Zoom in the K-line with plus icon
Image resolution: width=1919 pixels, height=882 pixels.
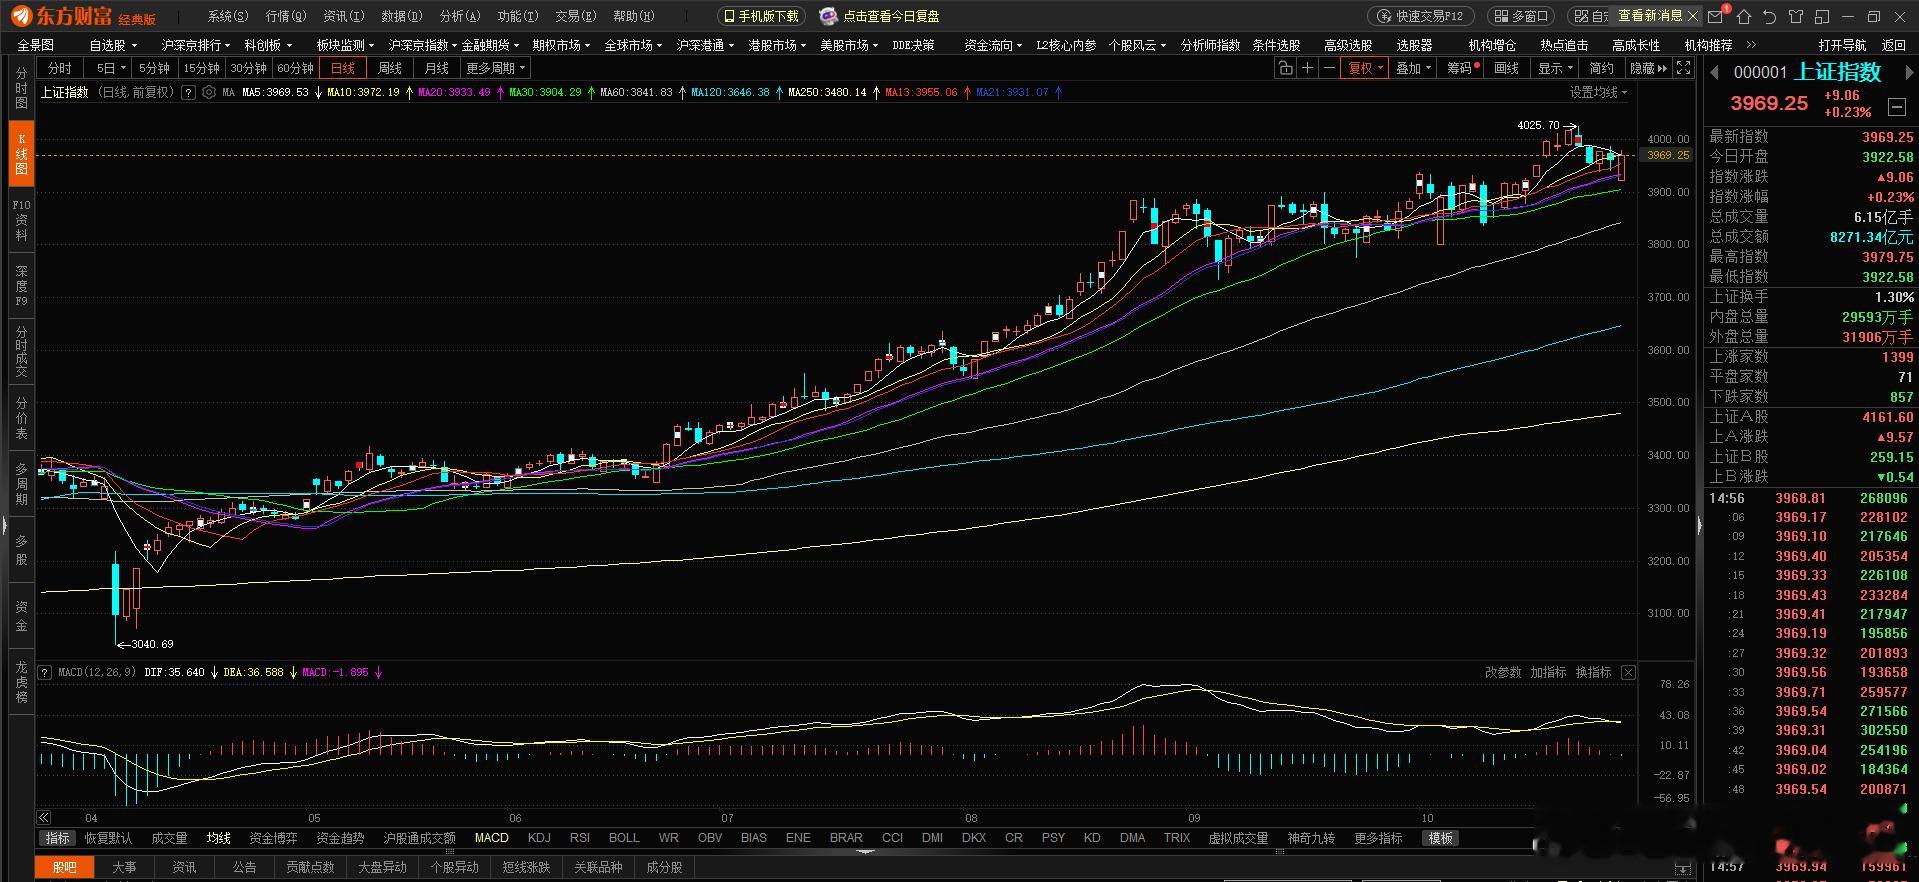click(x=1307, y=68)
